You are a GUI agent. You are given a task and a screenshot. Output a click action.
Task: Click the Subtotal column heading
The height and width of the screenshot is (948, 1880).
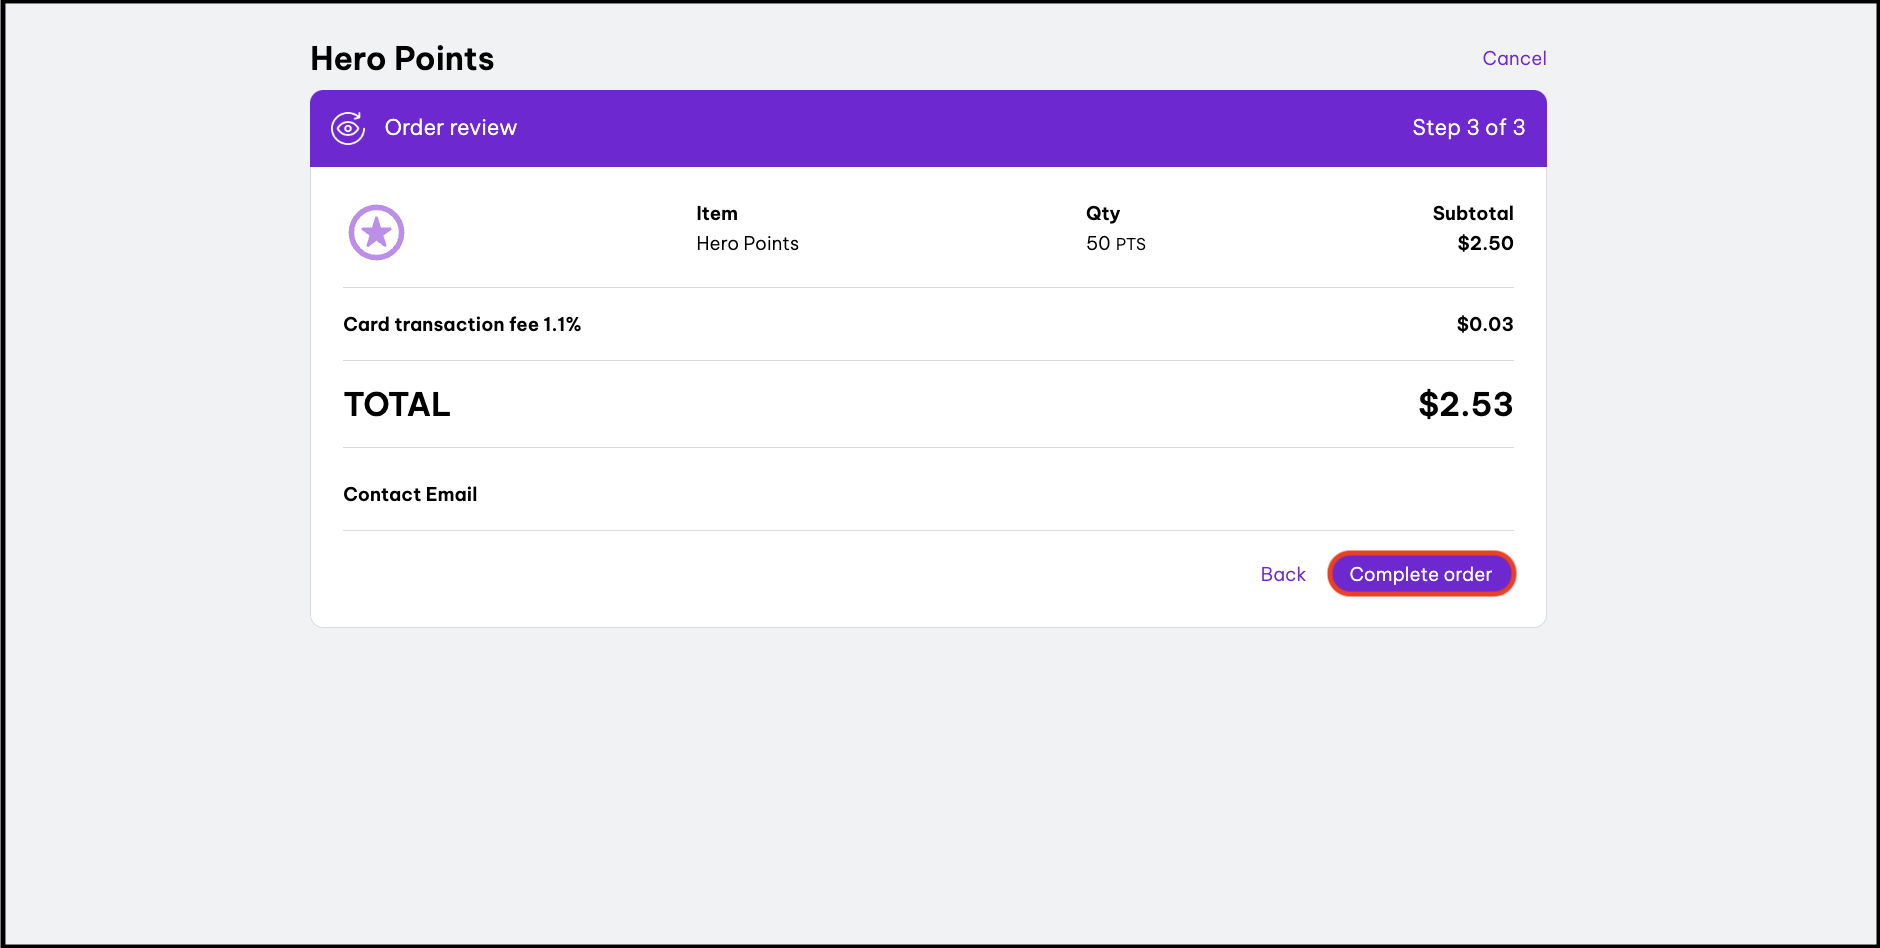1472,213
